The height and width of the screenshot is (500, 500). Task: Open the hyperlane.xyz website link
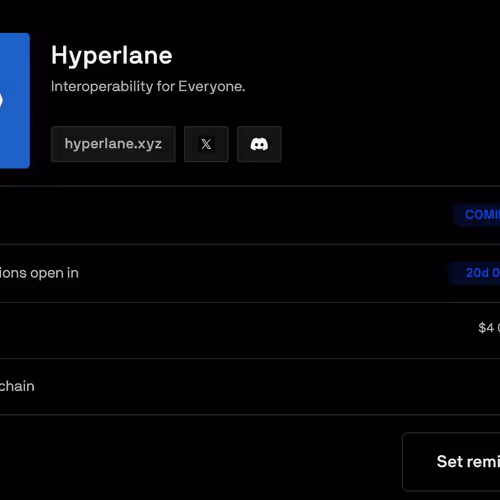pyautogui.click(x=113, y=144)
